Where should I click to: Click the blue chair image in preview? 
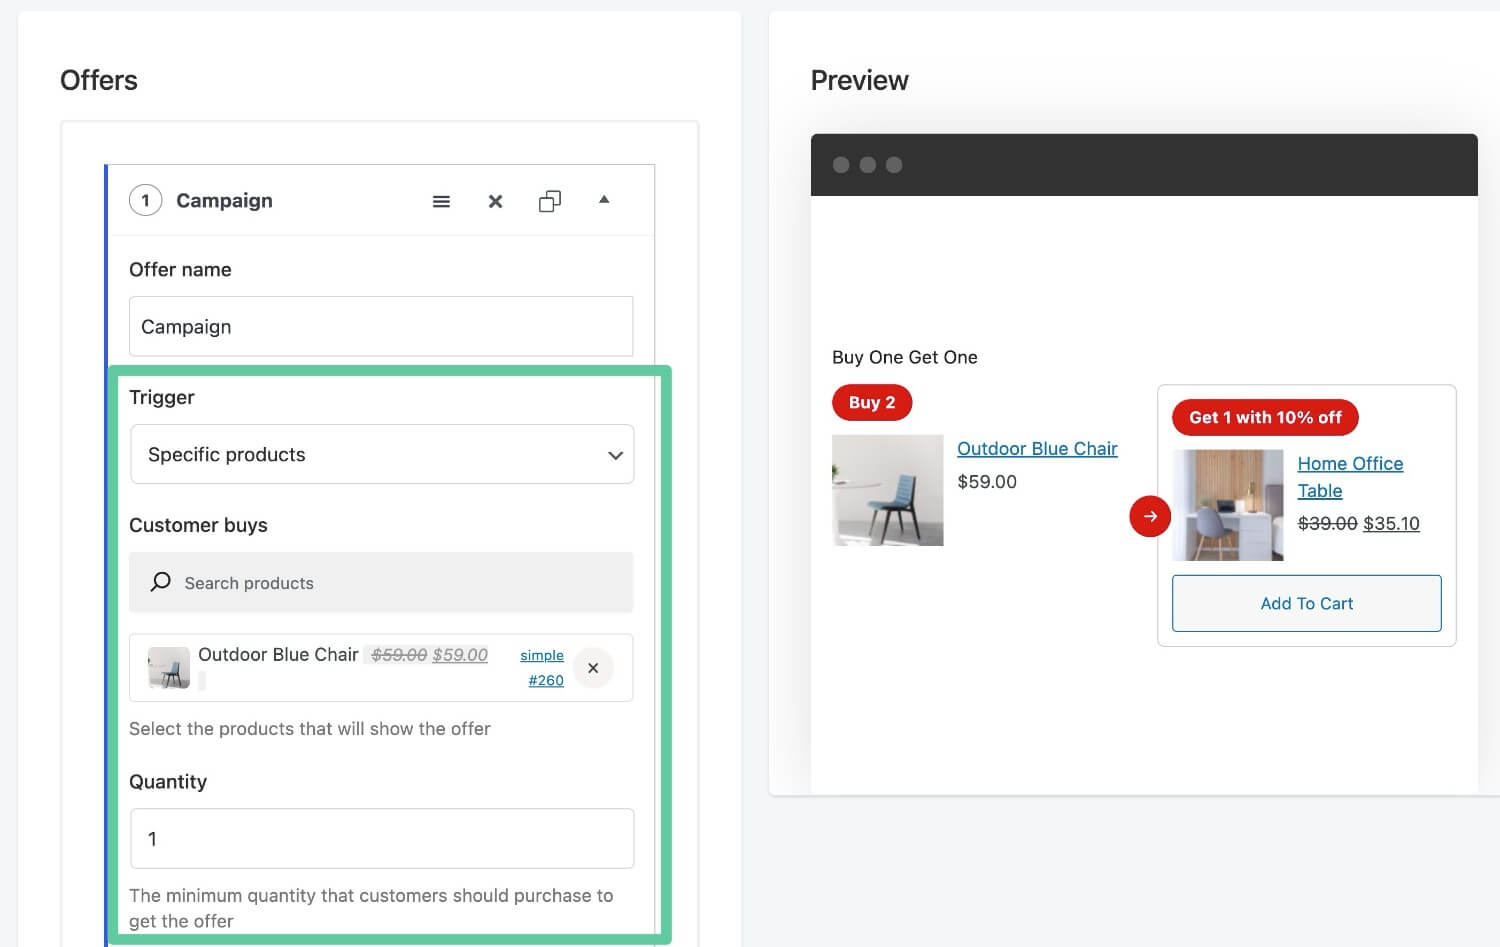[x=888, y=490]
